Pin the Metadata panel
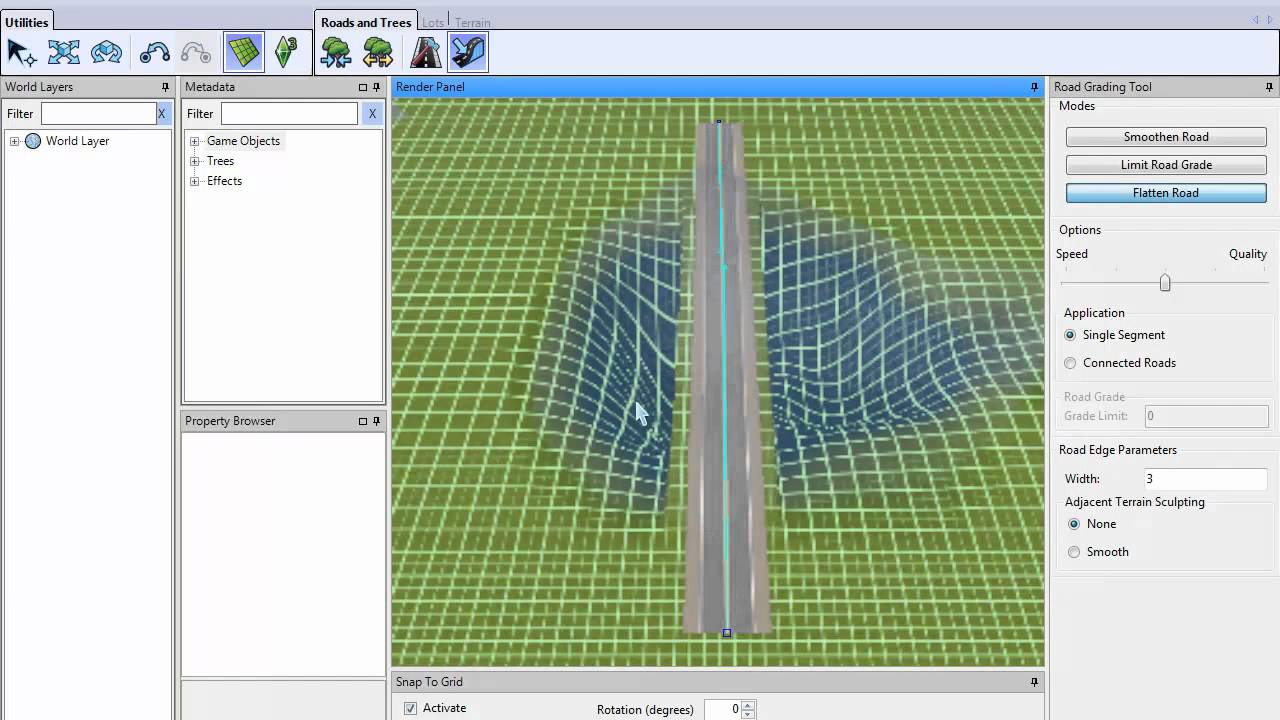This screenshot has height=720, width=1280. [x=377, y=87]
